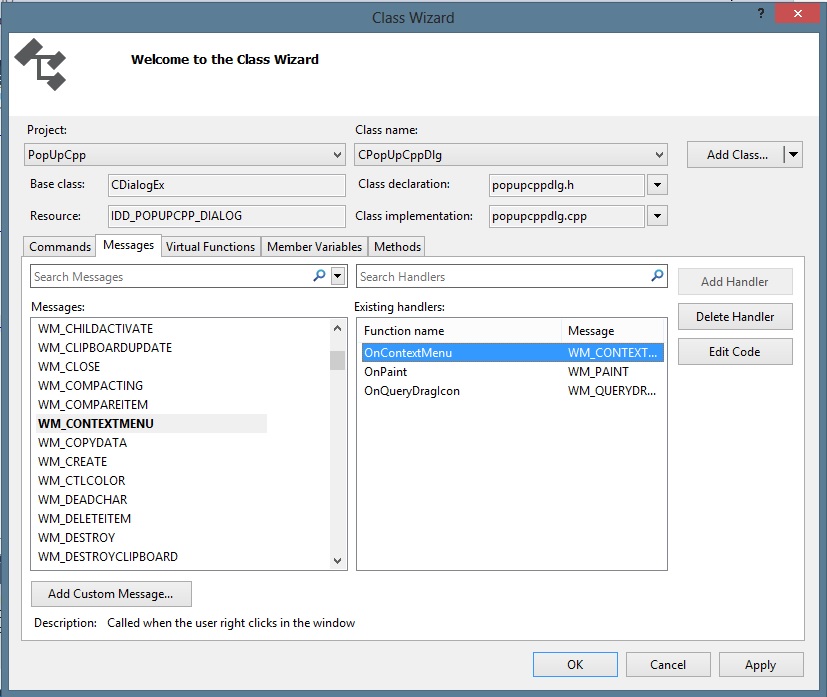
Task: Switch to the Member Variables tab
Action: [314, 247]
